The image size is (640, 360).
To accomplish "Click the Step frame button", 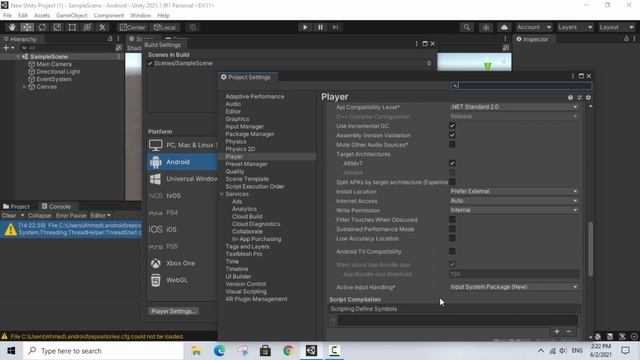I will (x=336, y=27).
